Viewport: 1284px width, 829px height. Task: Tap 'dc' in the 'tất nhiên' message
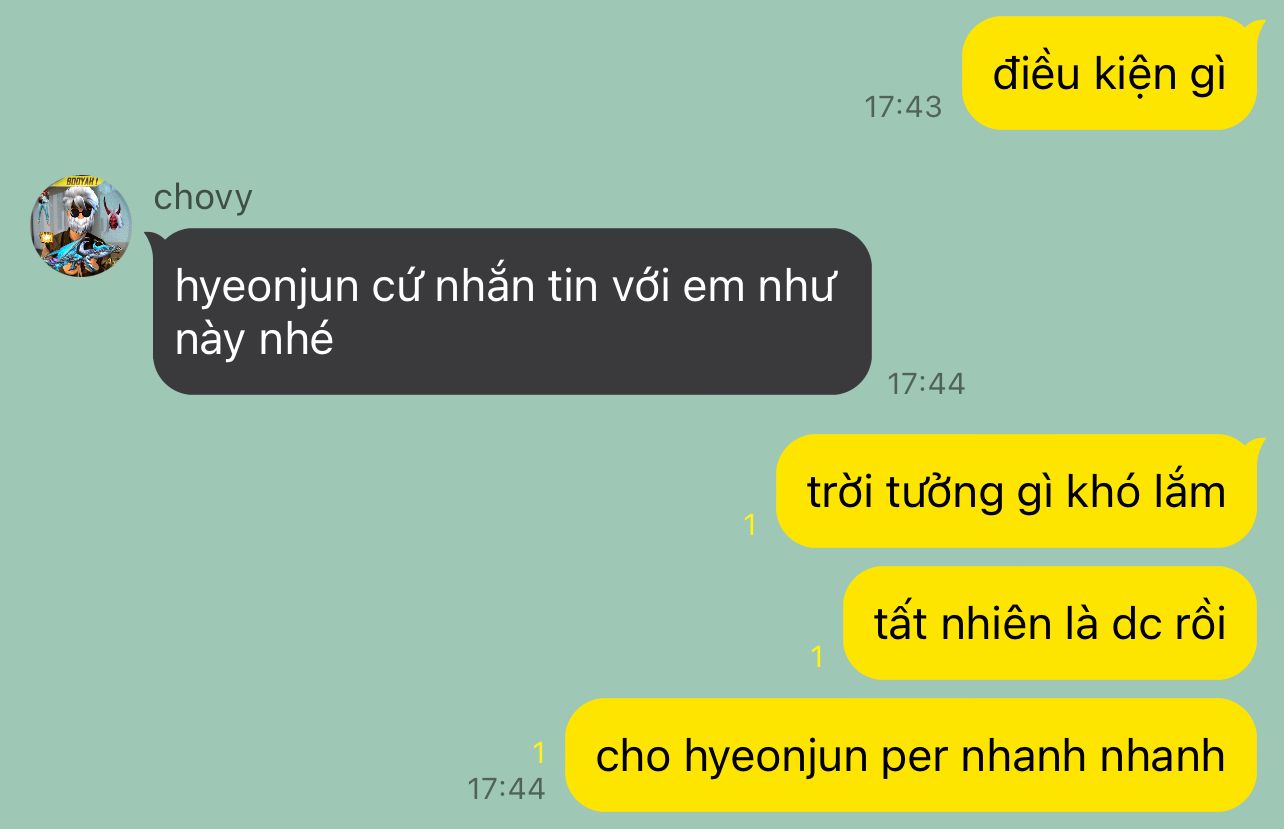coord(1133,624)
